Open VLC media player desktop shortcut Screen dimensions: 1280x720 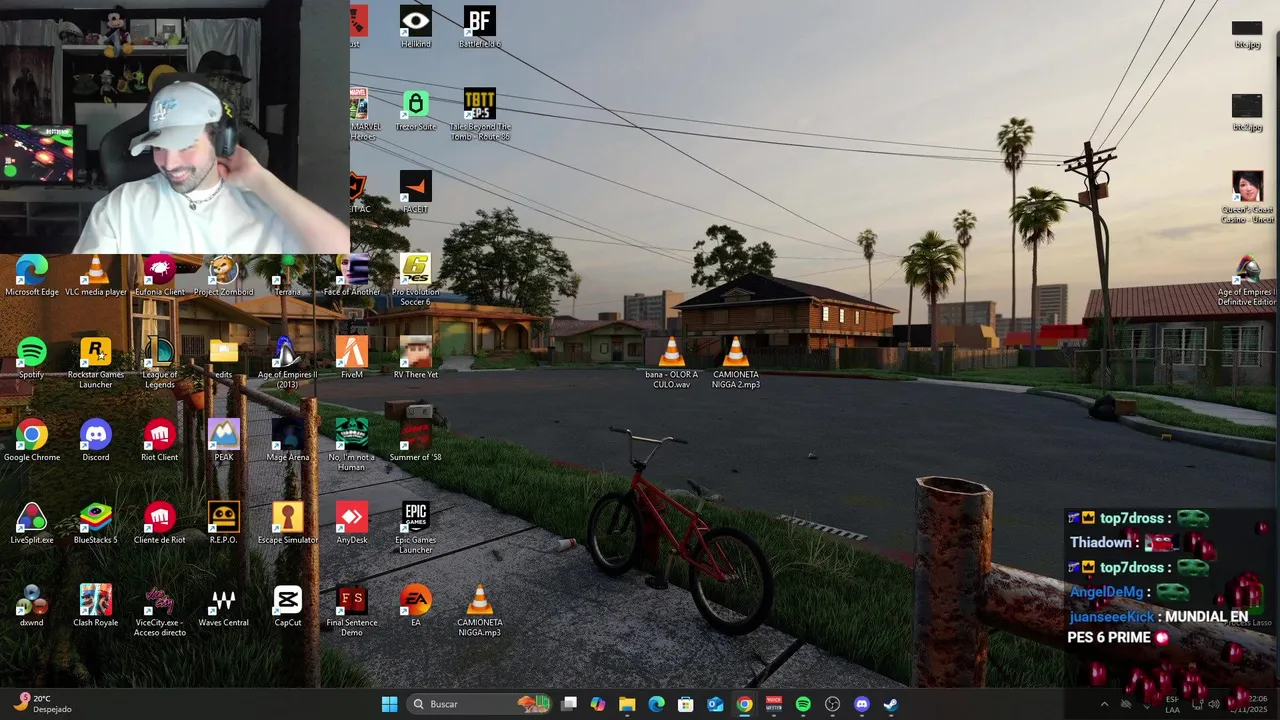(96, 275)
